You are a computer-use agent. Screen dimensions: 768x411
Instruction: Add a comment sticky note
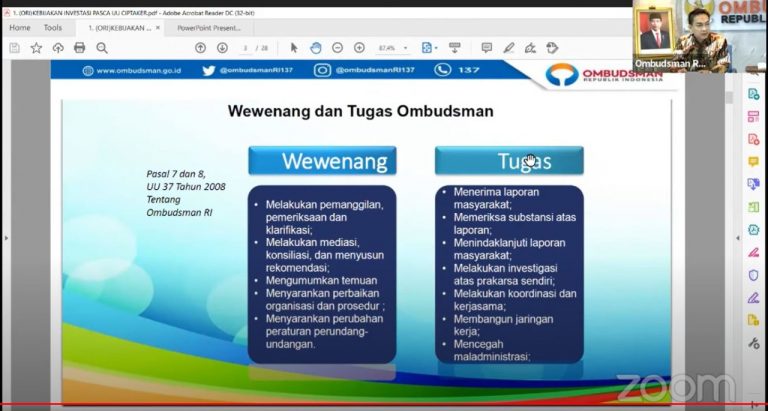click(x=486, y=48)
